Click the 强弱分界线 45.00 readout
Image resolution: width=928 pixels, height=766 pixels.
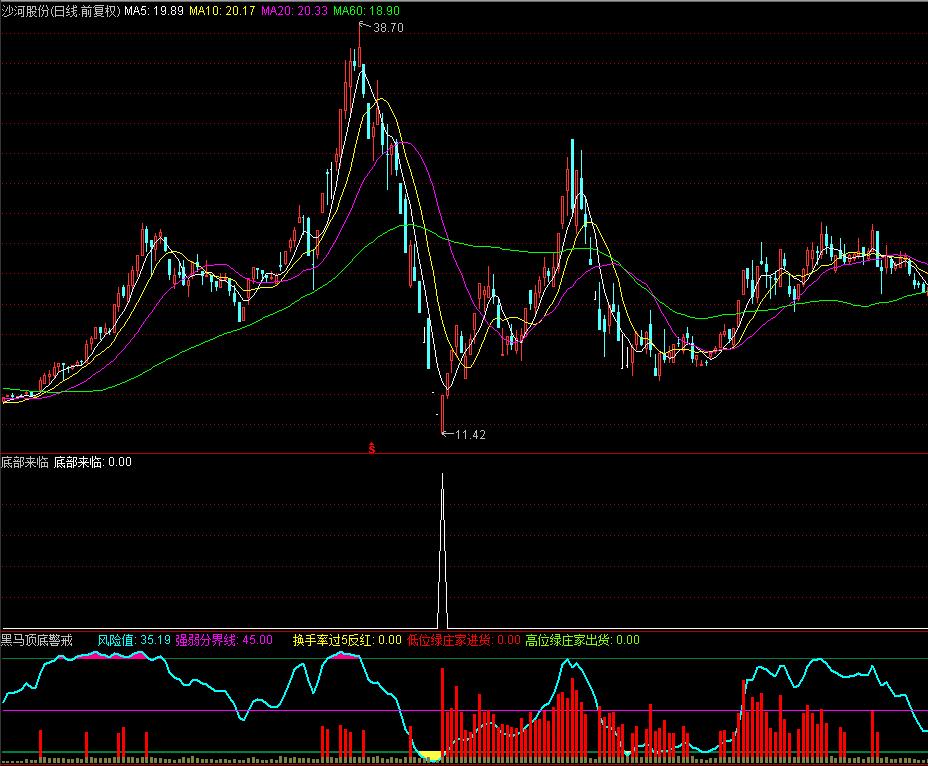point(223,640)
